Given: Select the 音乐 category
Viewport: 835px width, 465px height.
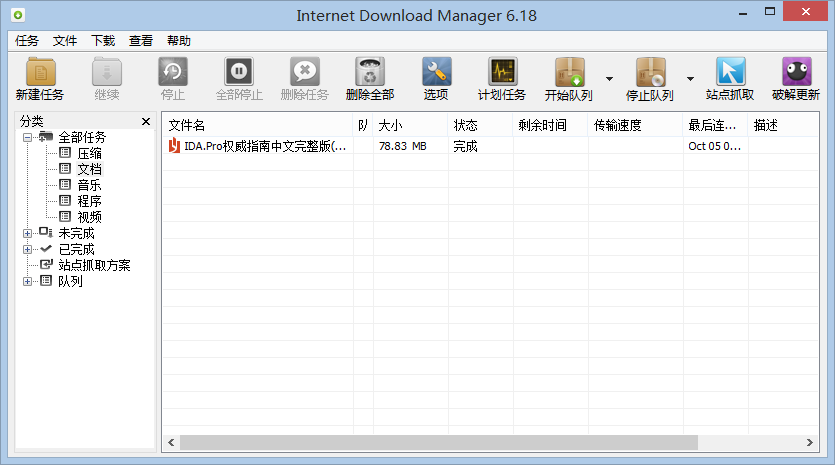Looking at the screenshot, I should pyautogui.click(x=89, y=185).
